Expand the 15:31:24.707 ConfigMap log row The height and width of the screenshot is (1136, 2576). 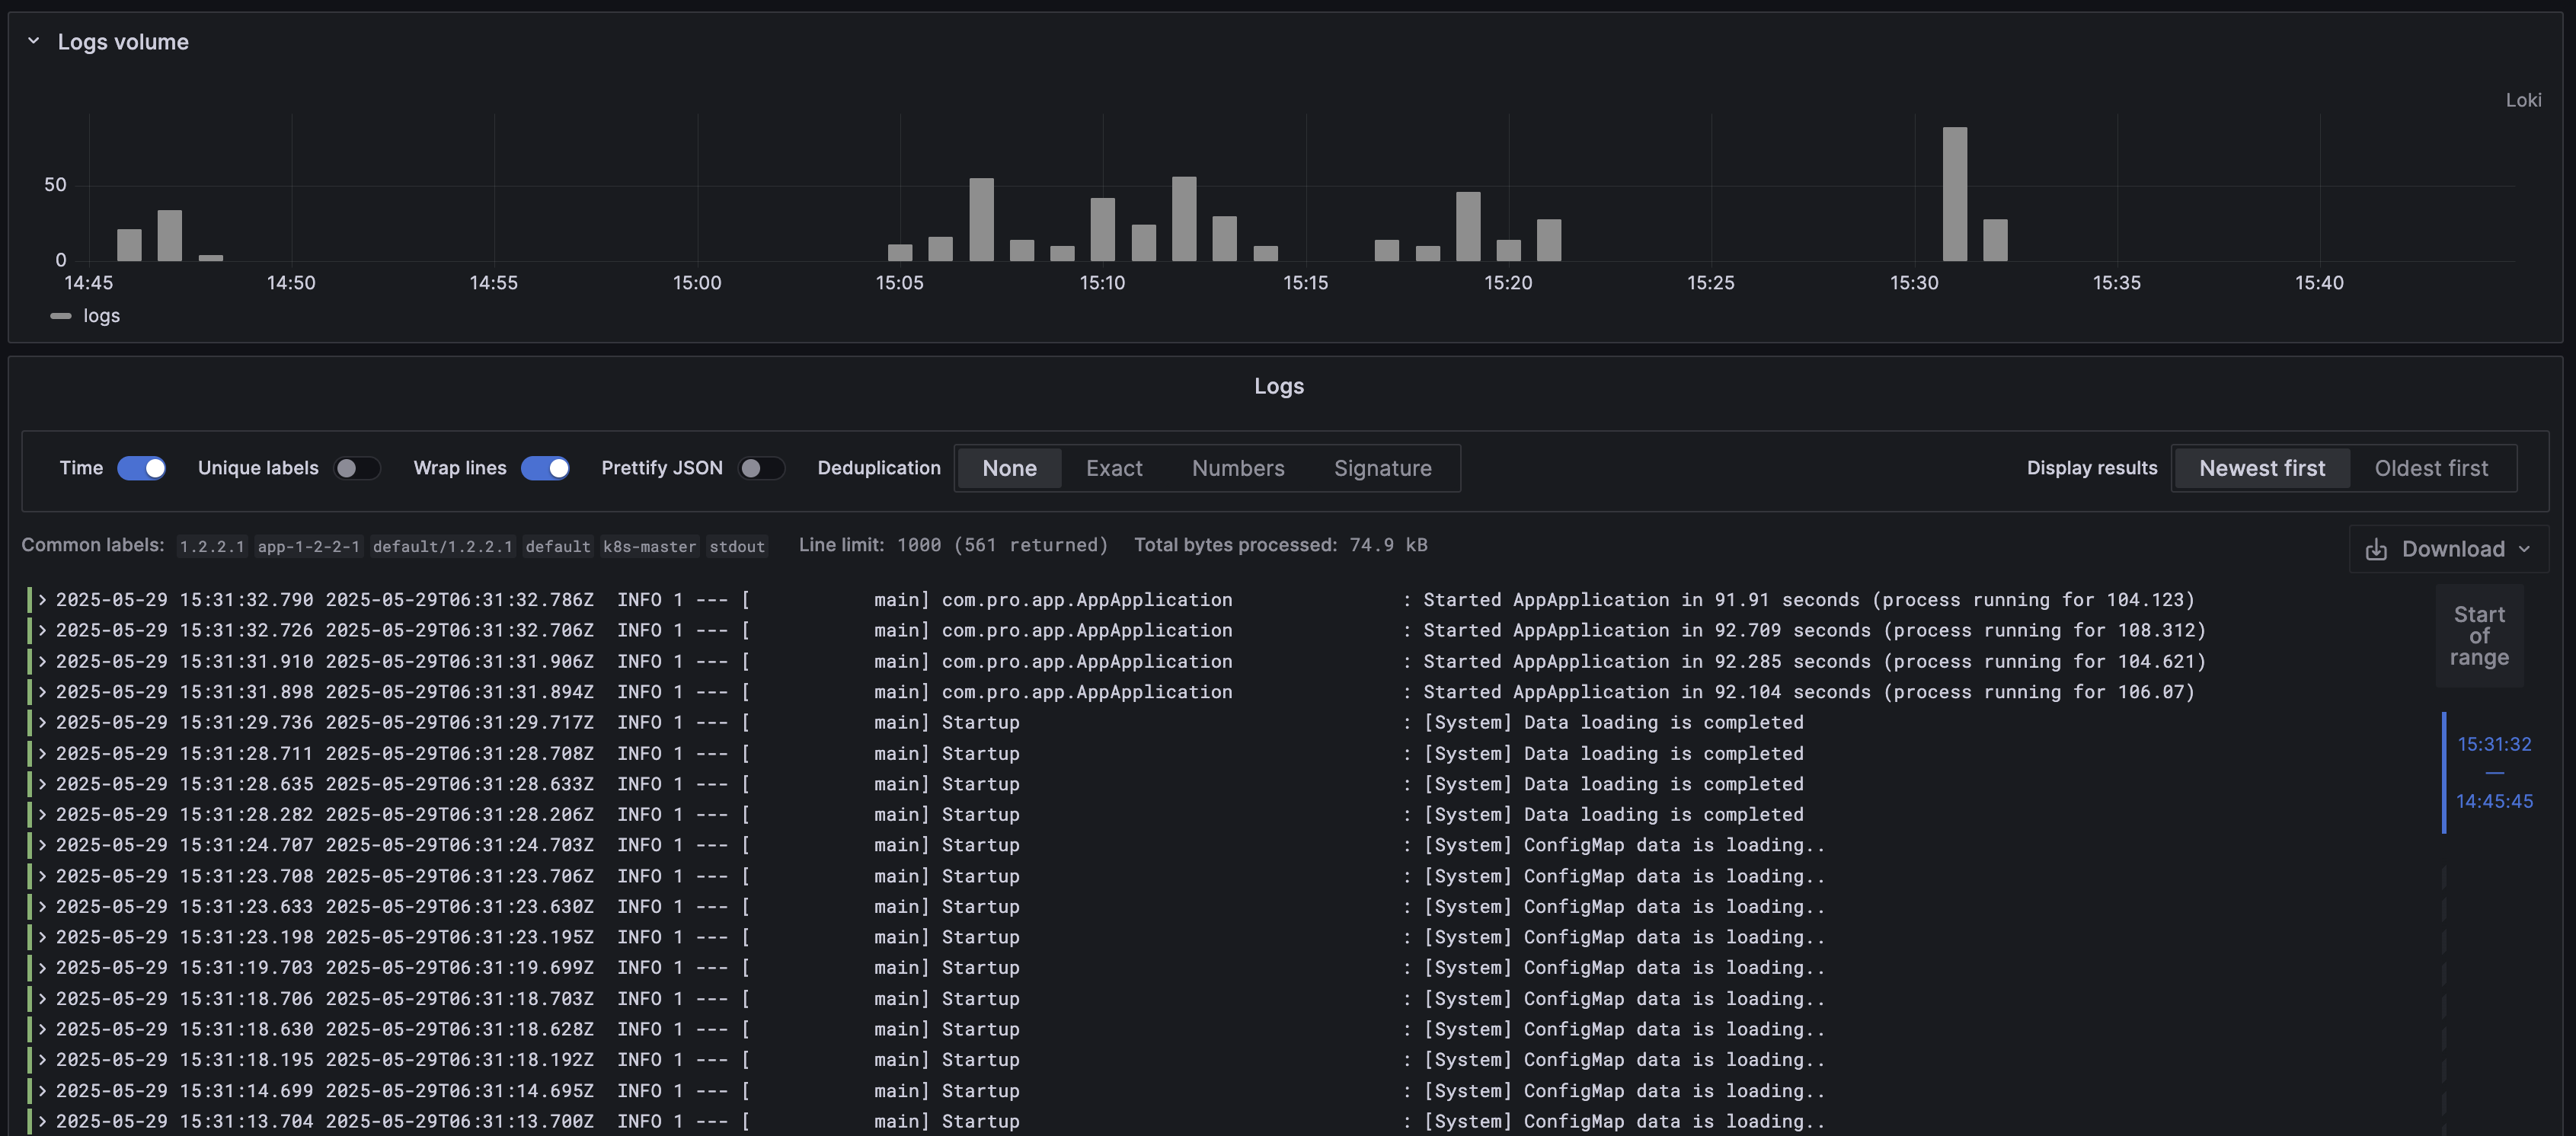(x=43, y=845)
